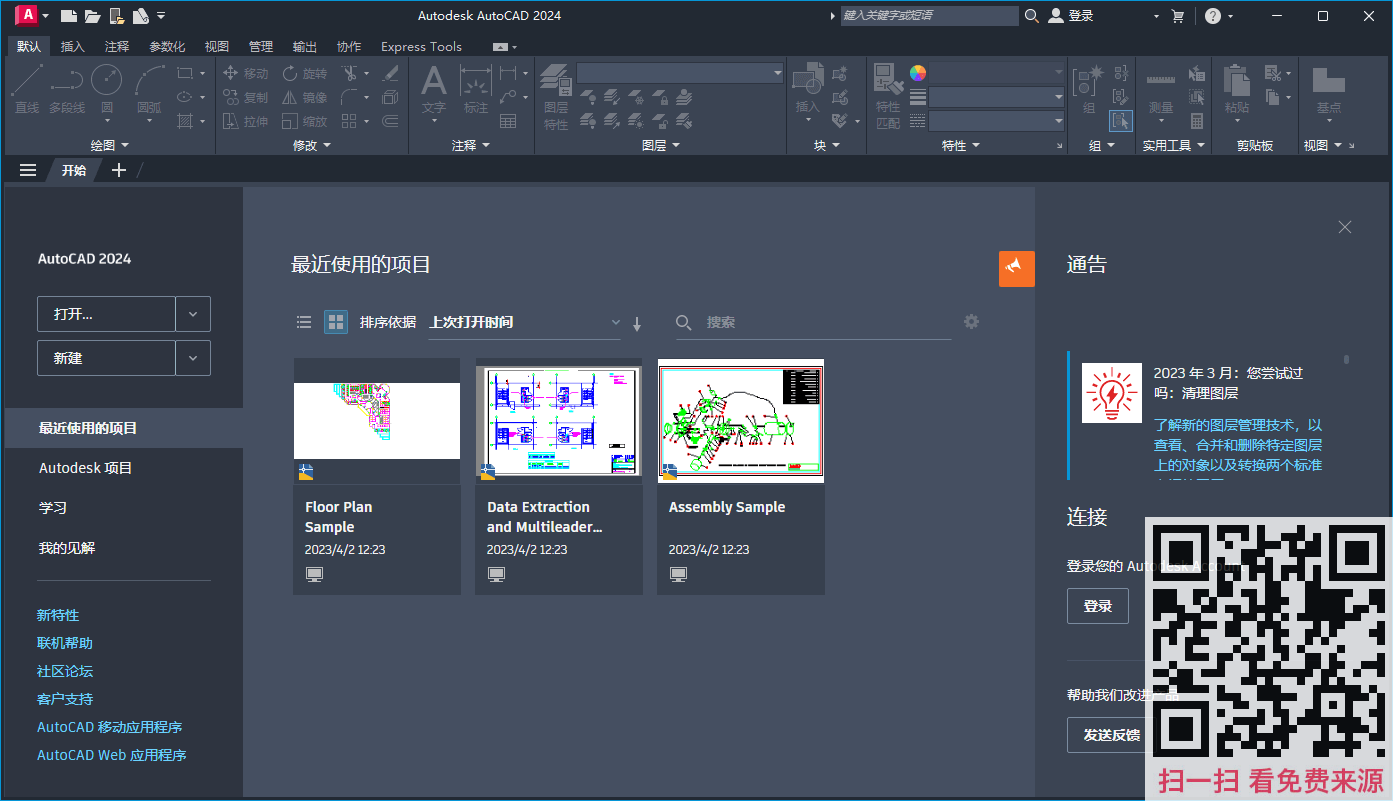The height and width of the screenshot is (801, 1393).
Task: Click the recent projects 搜索 field
Action: (x=814, y=322)
